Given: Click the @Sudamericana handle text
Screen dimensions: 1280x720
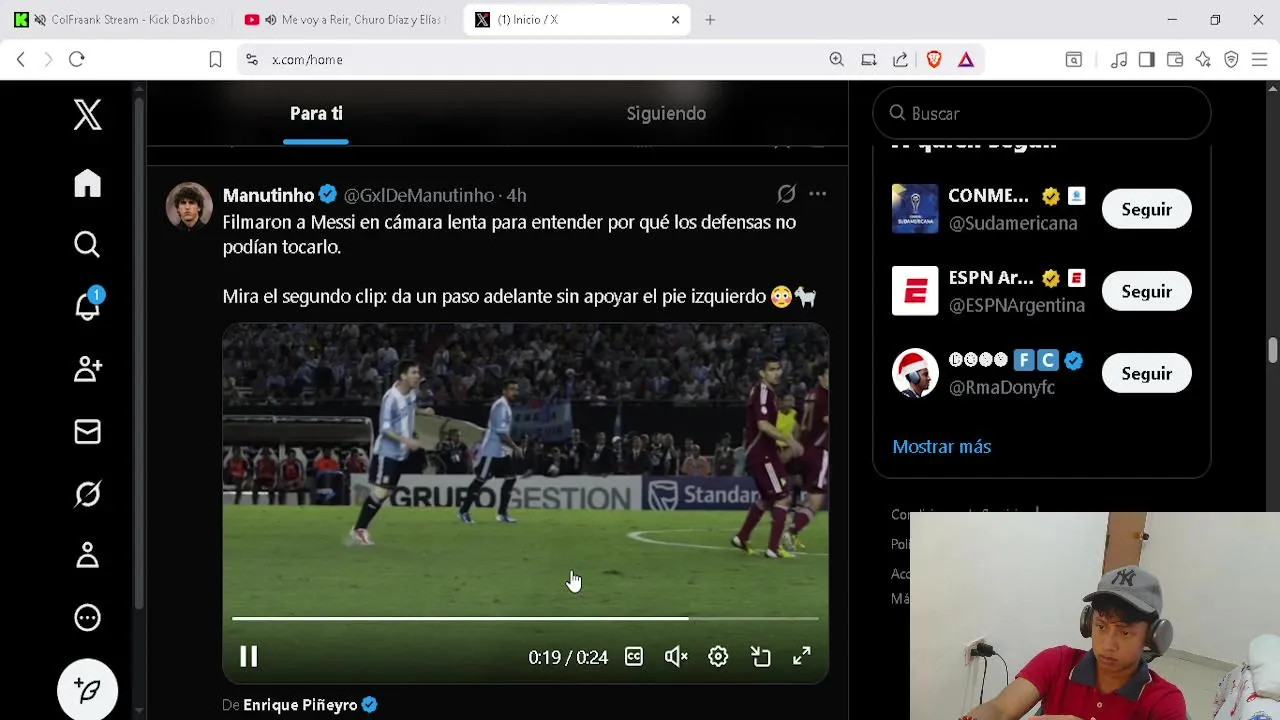Looking at the screenshot, I should (x=1013, y=223).
